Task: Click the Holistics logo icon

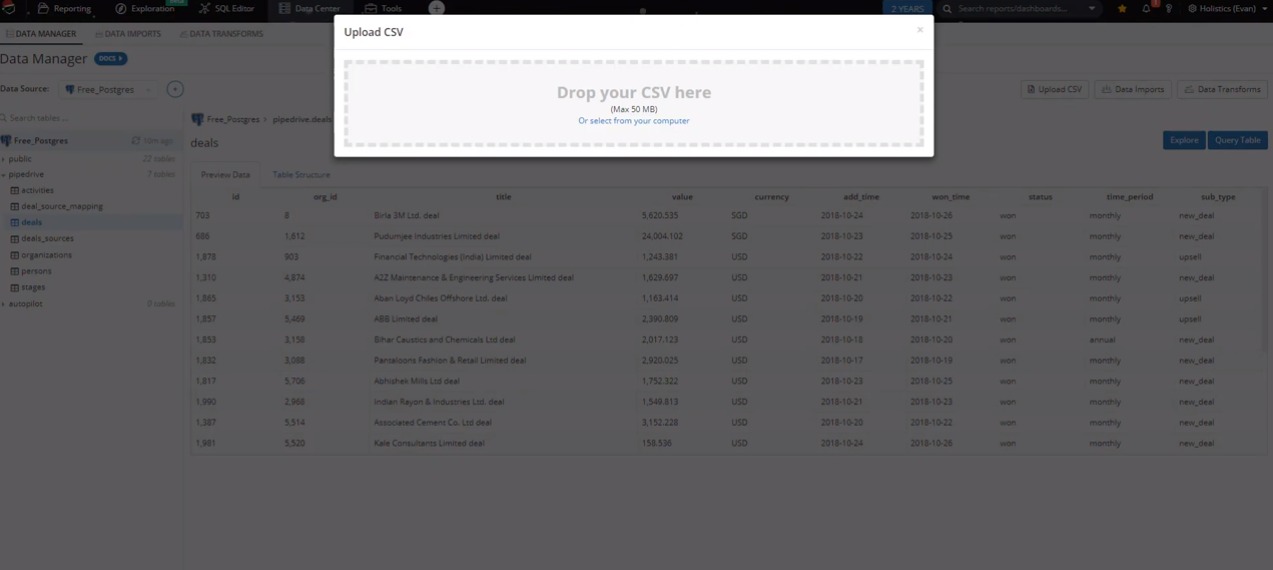Action: [x=9, y=8]
